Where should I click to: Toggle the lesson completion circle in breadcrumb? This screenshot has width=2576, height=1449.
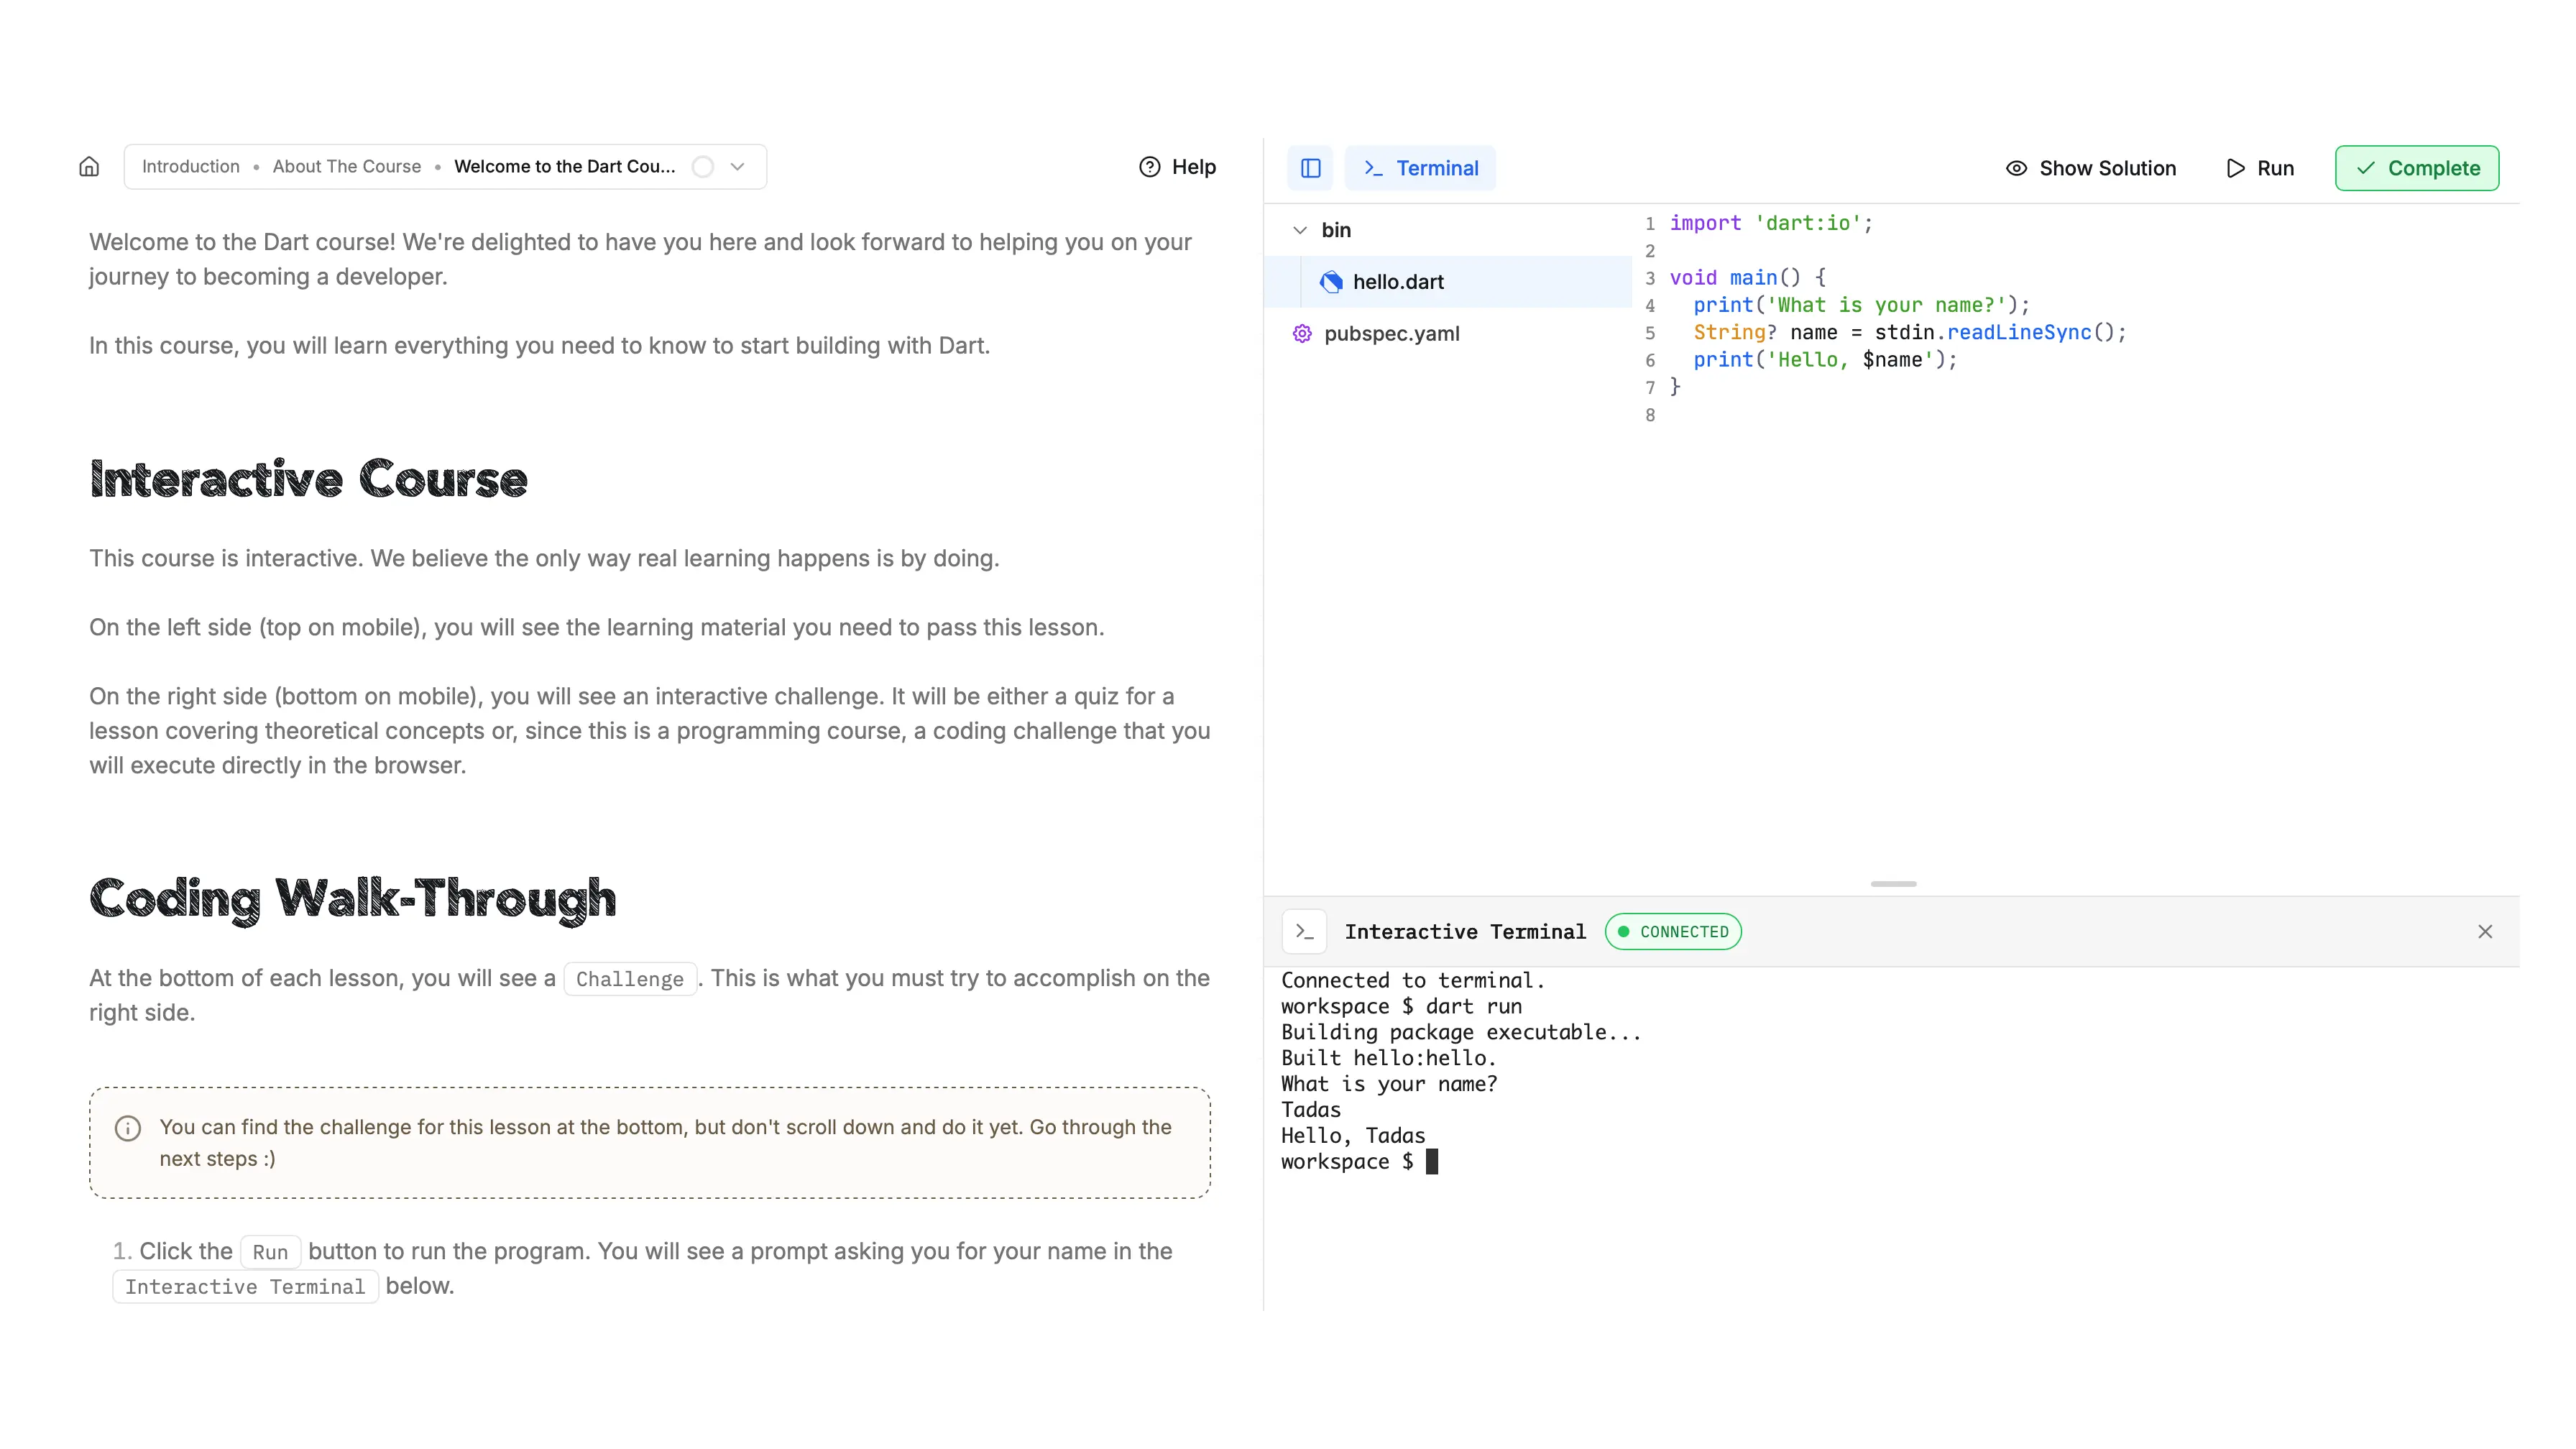pos(703,167)
